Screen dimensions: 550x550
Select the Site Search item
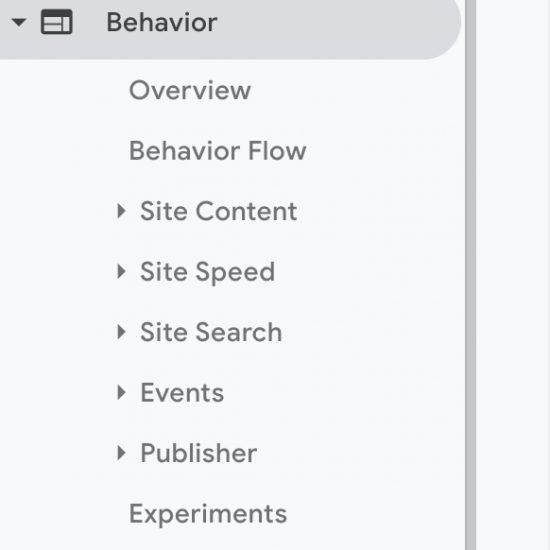[211, 332]
